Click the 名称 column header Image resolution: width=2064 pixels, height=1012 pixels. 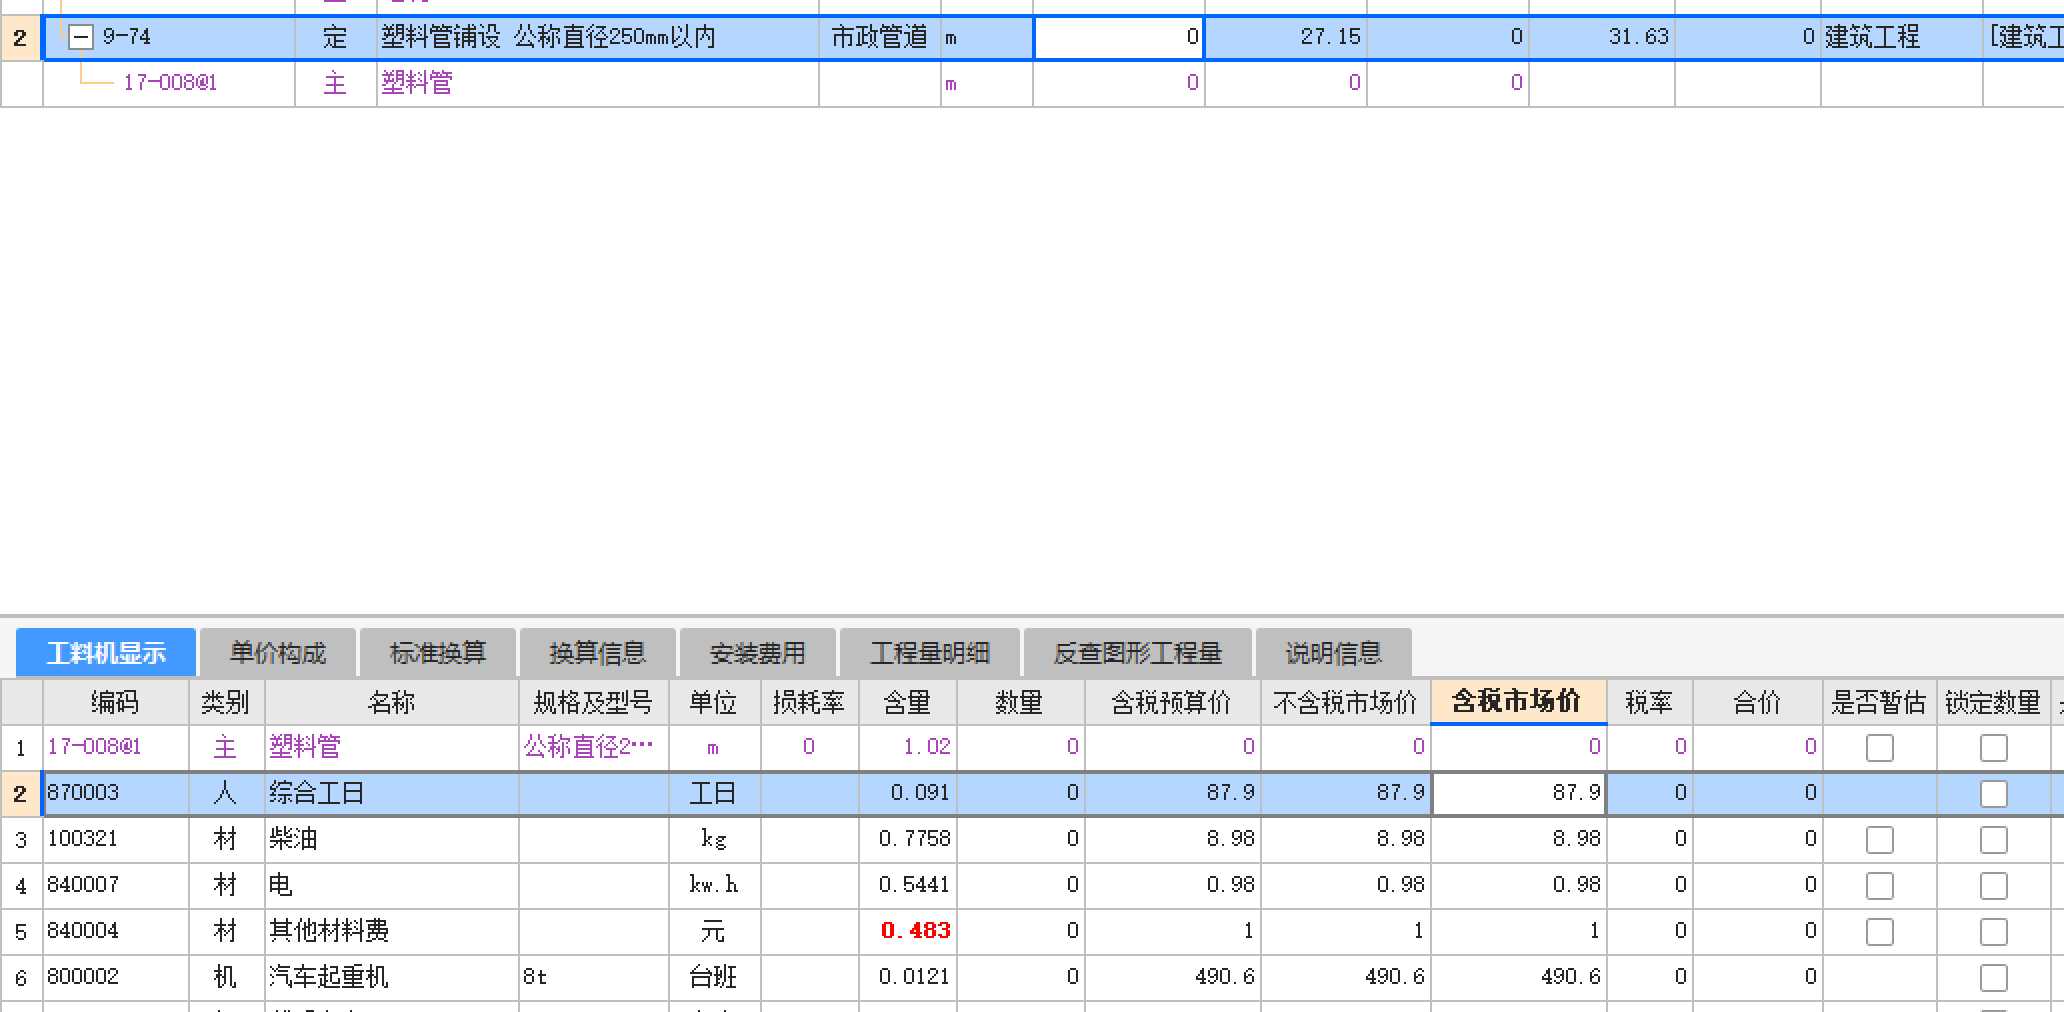(x=392, y=702)
